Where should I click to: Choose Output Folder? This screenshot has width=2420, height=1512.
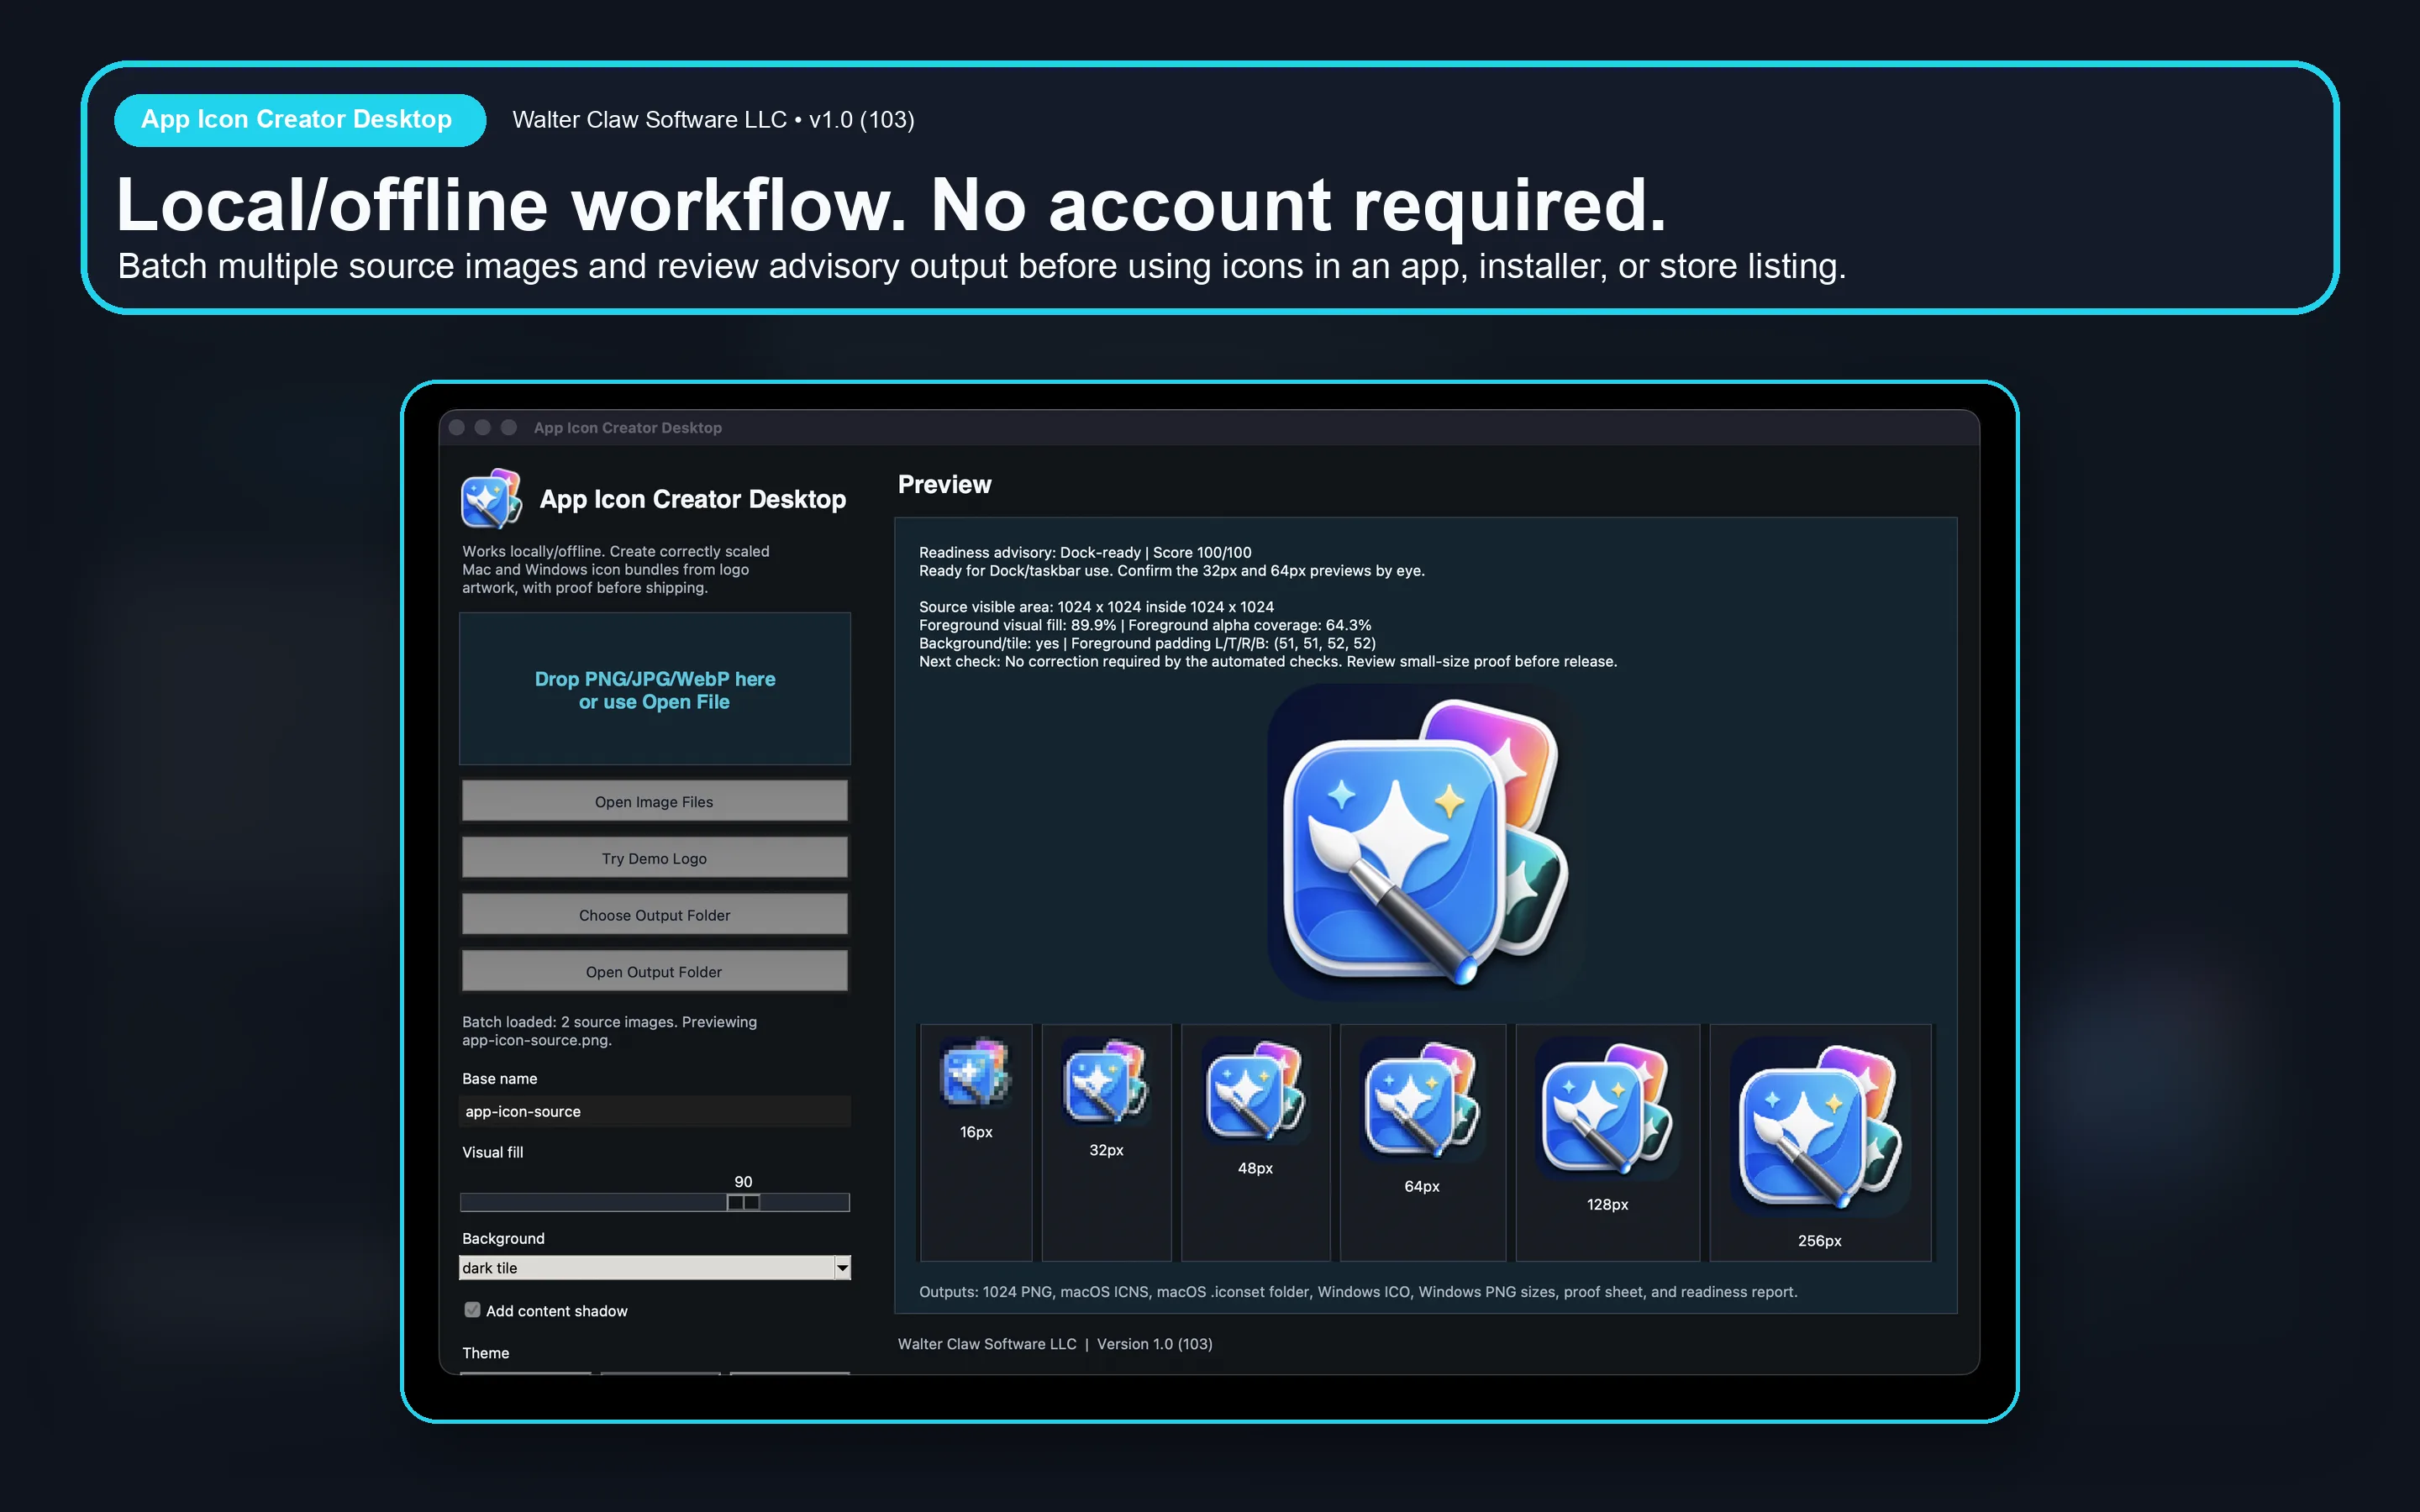[x=654, y=914]
